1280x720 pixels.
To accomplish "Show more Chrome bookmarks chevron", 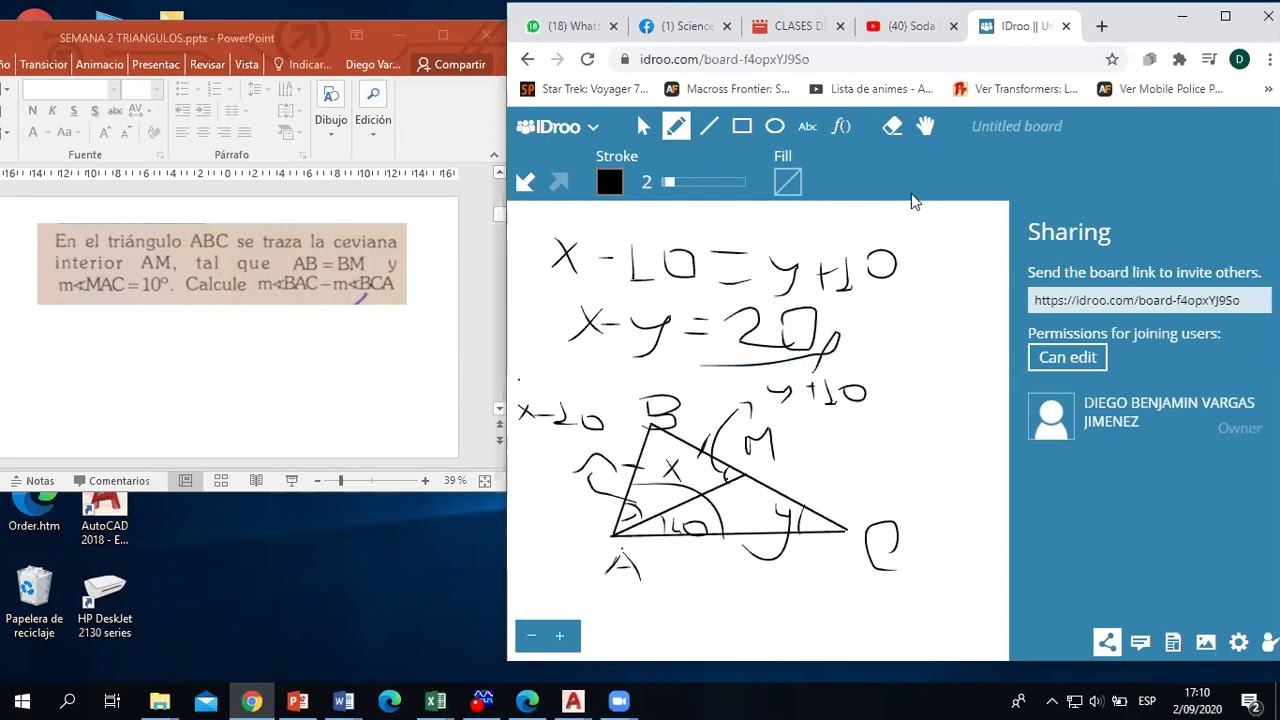I will [x=1268, y=89].
